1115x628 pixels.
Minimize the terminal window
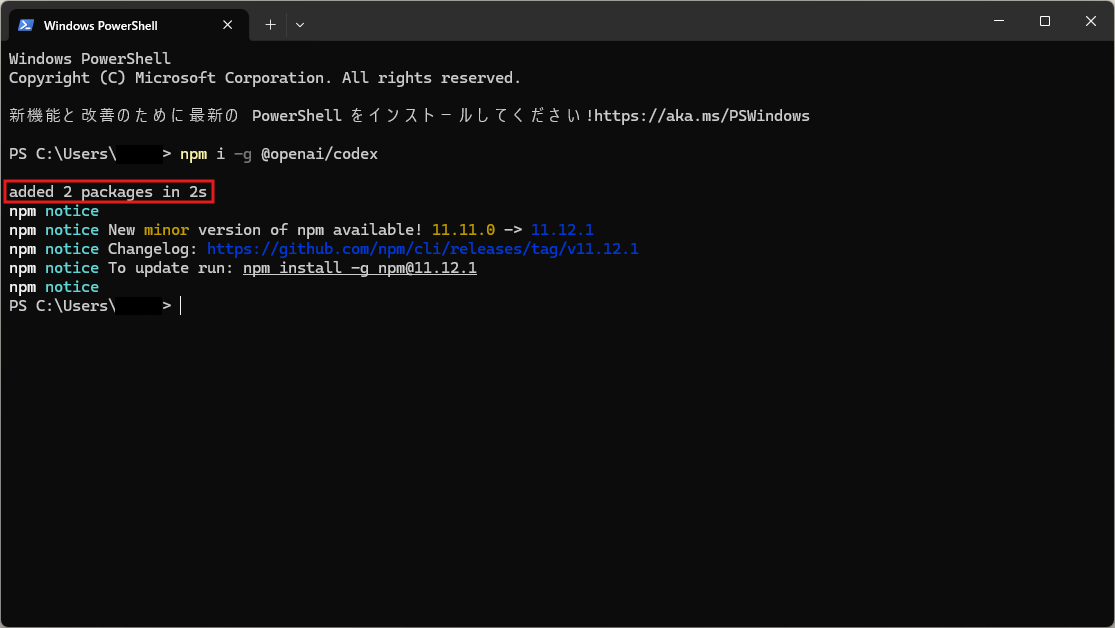998,21
